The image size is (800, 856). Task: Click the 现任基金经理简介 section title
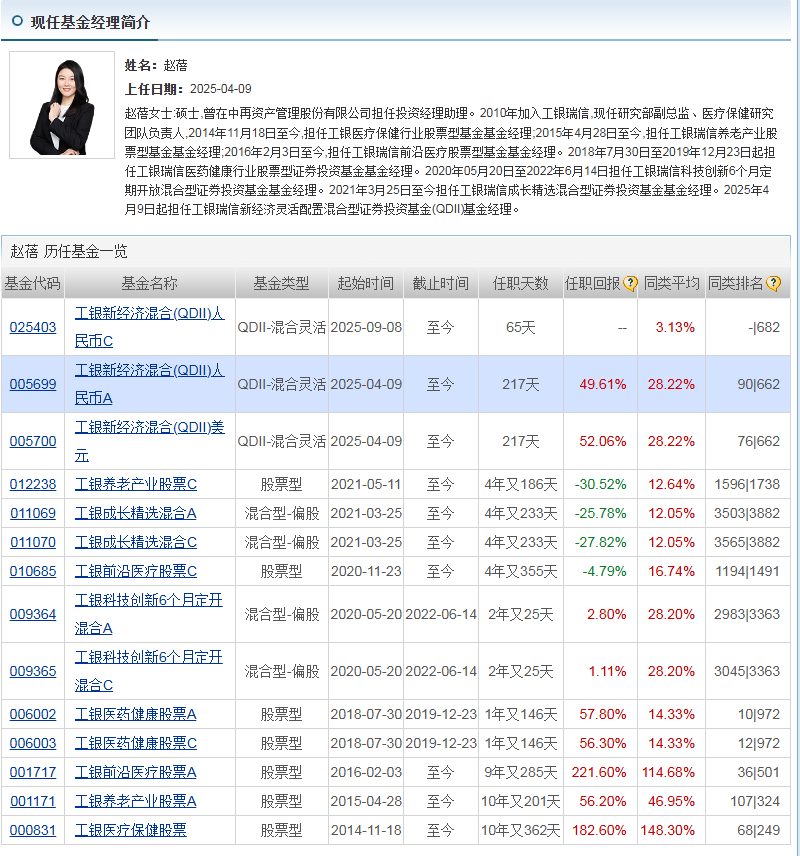pyautogui.click(x=90, y=22)
